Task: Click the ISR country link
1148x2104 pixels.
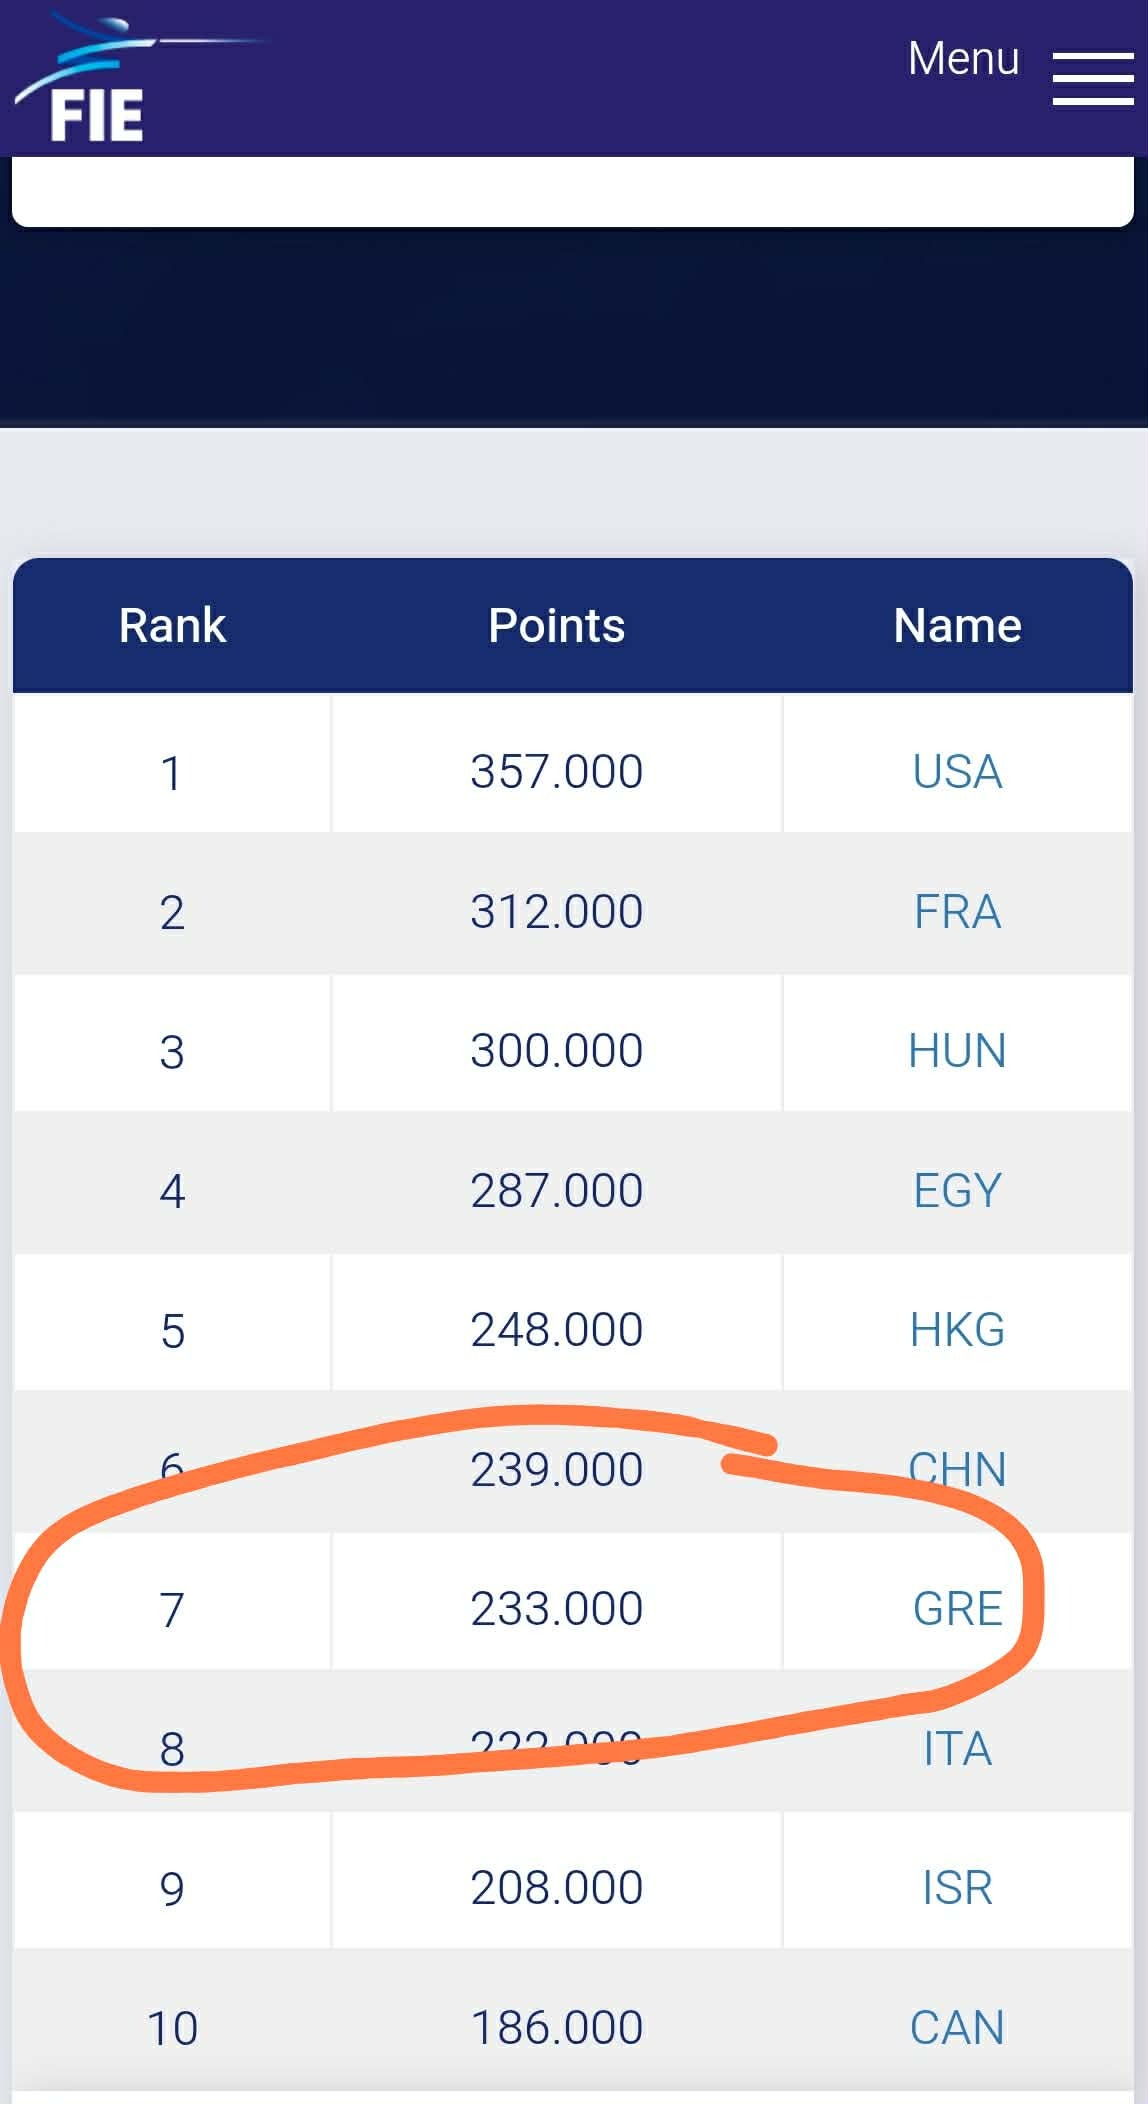Action: (957, 1888)
